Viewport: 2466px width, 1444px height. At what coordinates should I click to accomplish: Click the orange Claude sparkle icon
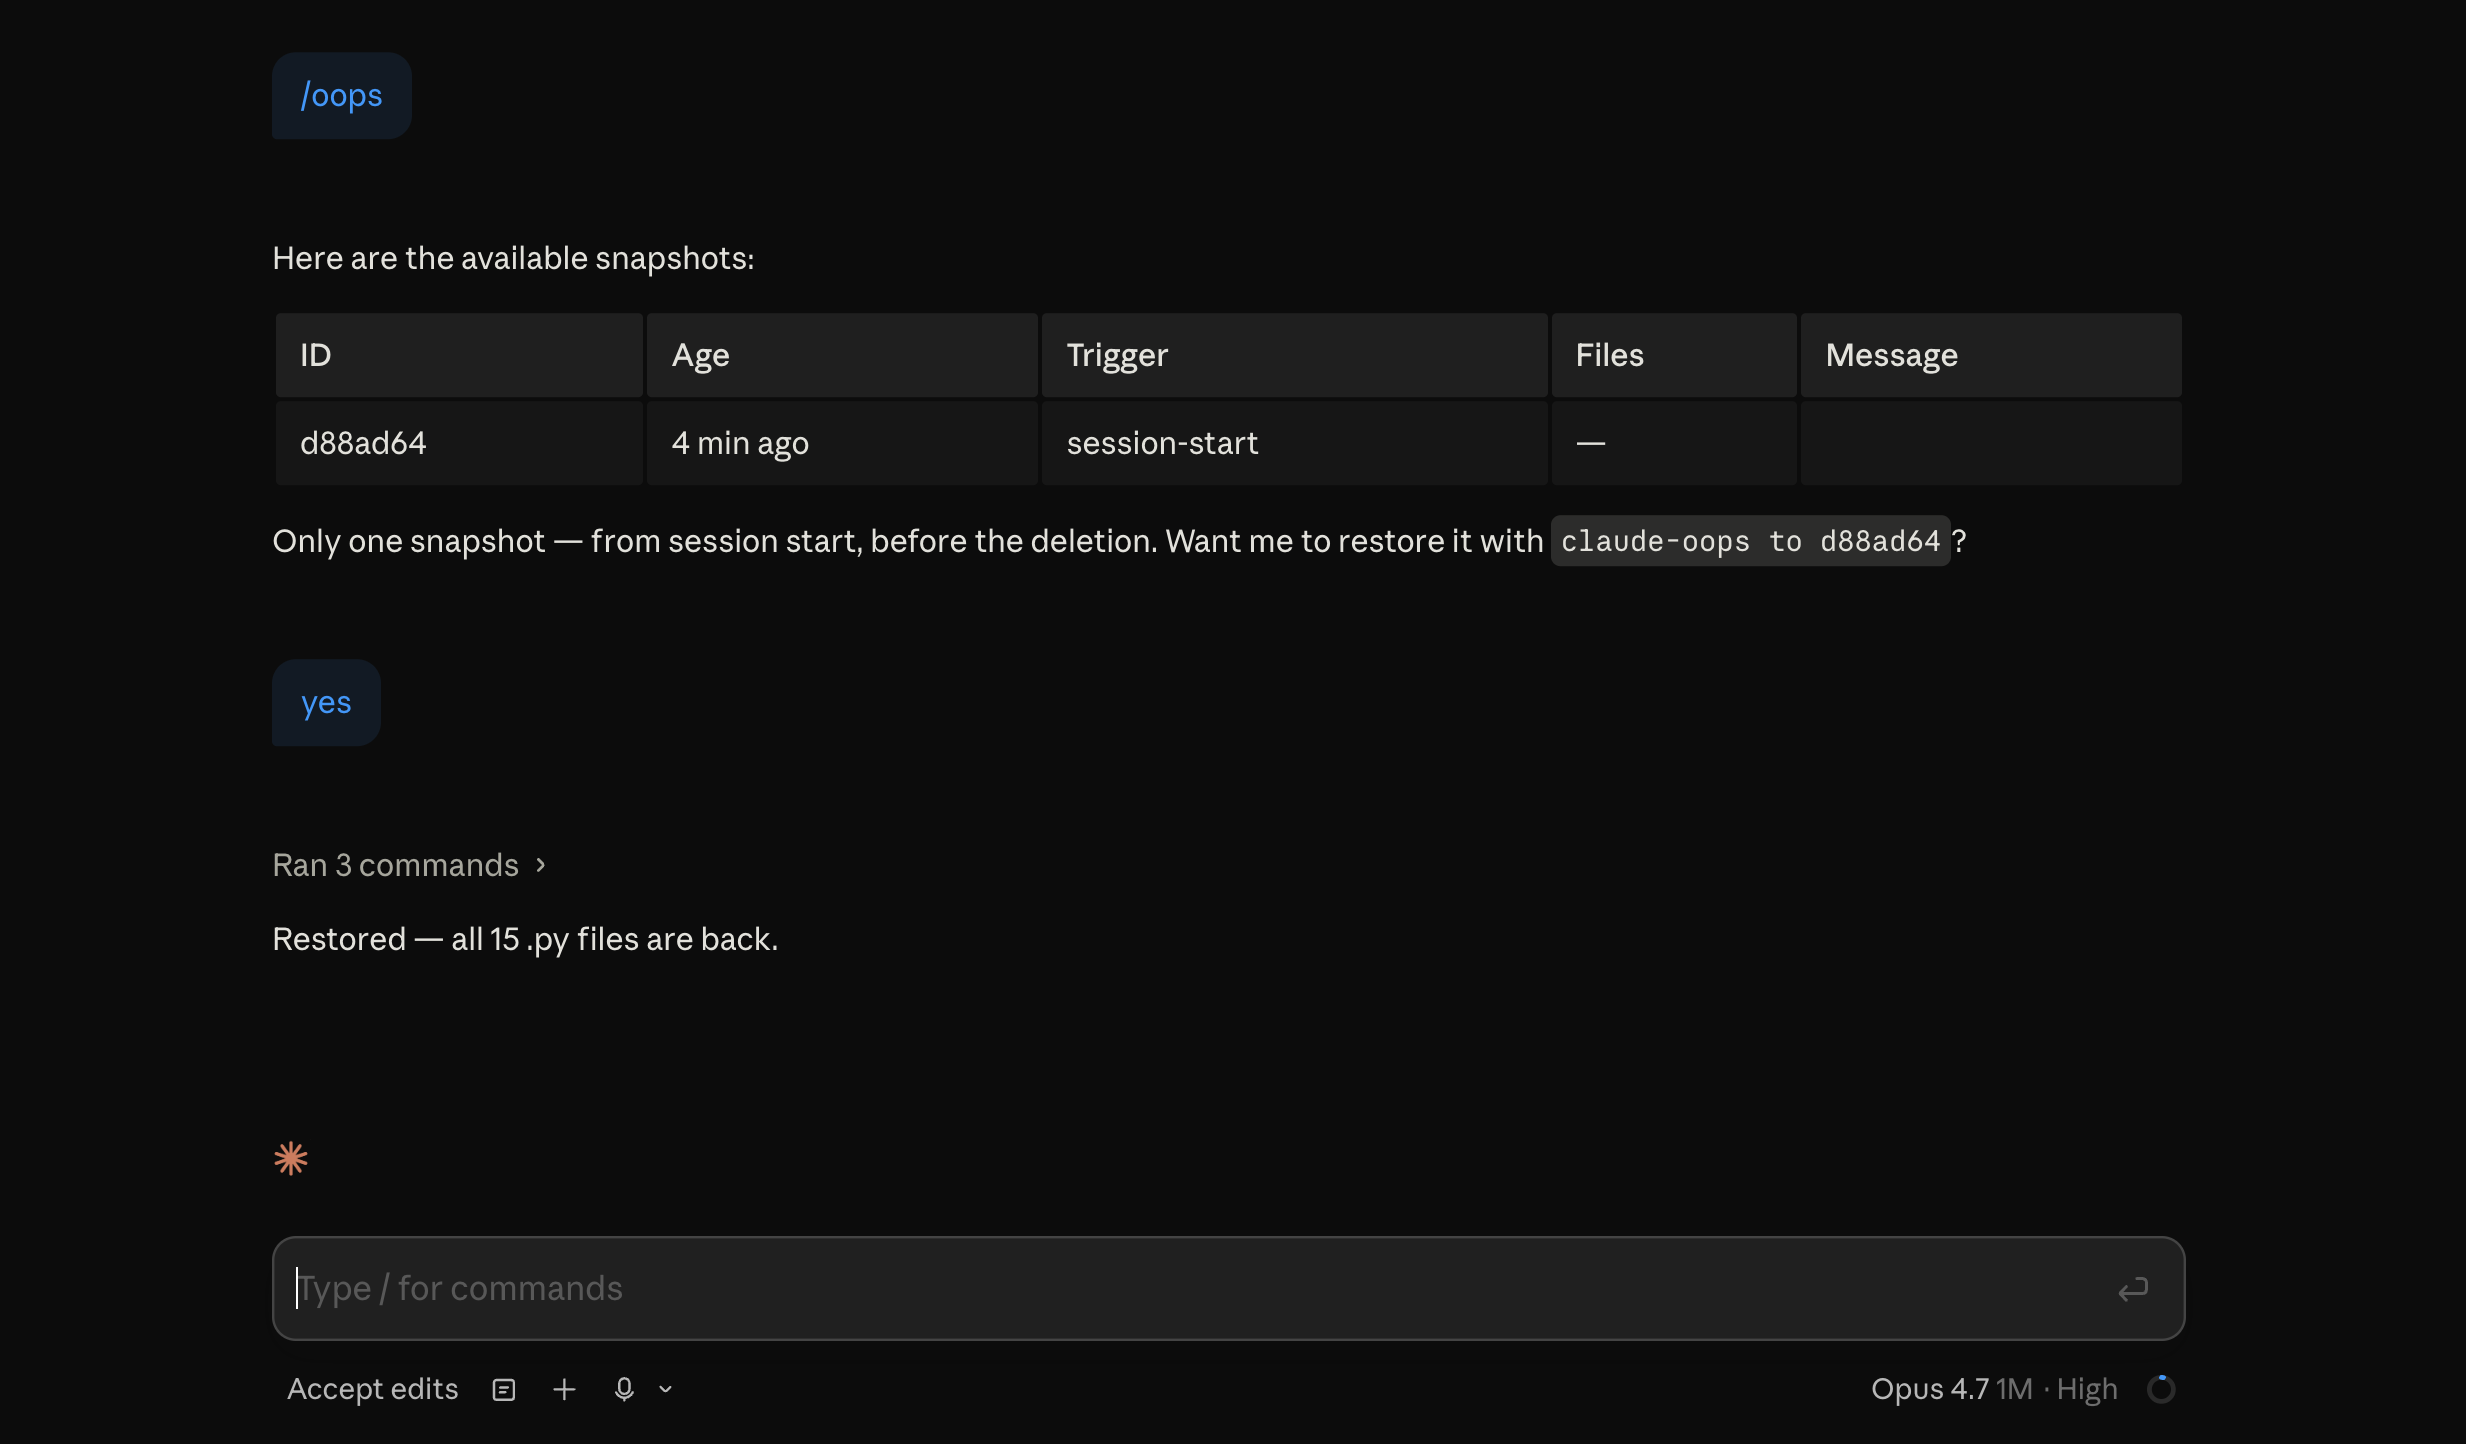click(291, 1159)
